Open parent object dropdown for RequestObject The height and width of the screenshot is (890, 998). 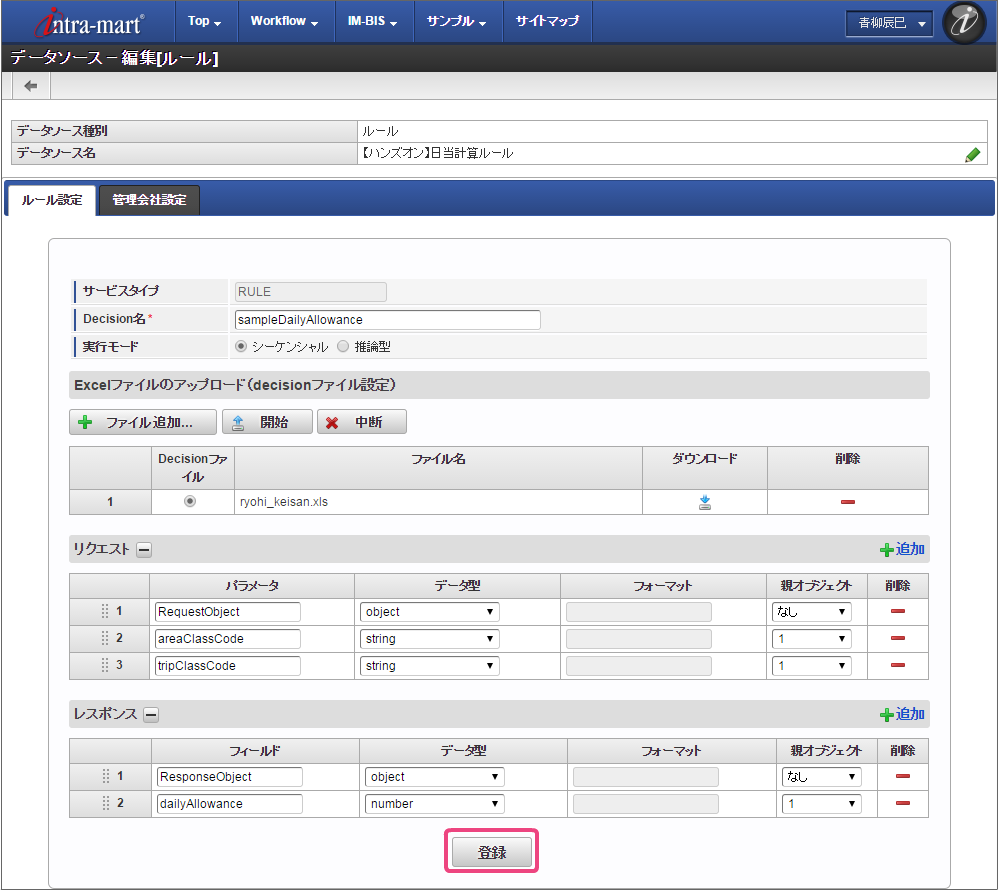810,611
